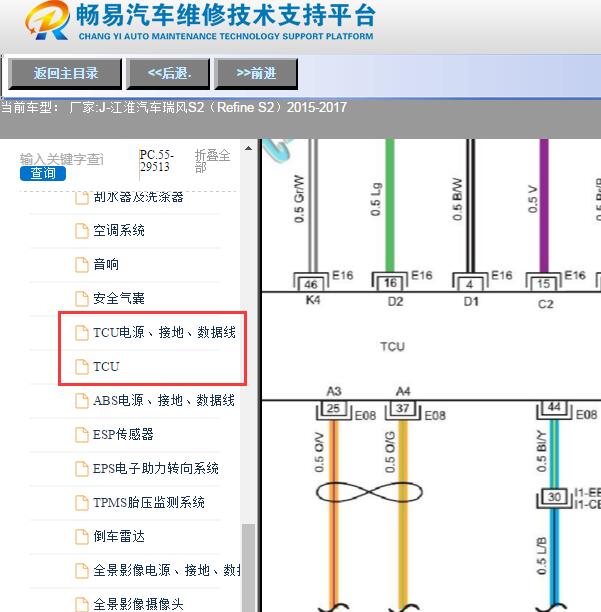The height and width of the screenshot is (612, 601).
Task: Click the 0.5 Gr/W wire label
Action: (x=299, y=199)
